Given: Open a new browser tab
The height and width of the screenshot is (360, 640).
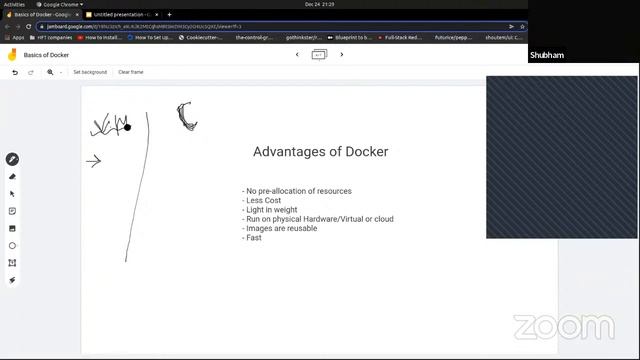Looking at the screenshot, I should tap(169, 15).
